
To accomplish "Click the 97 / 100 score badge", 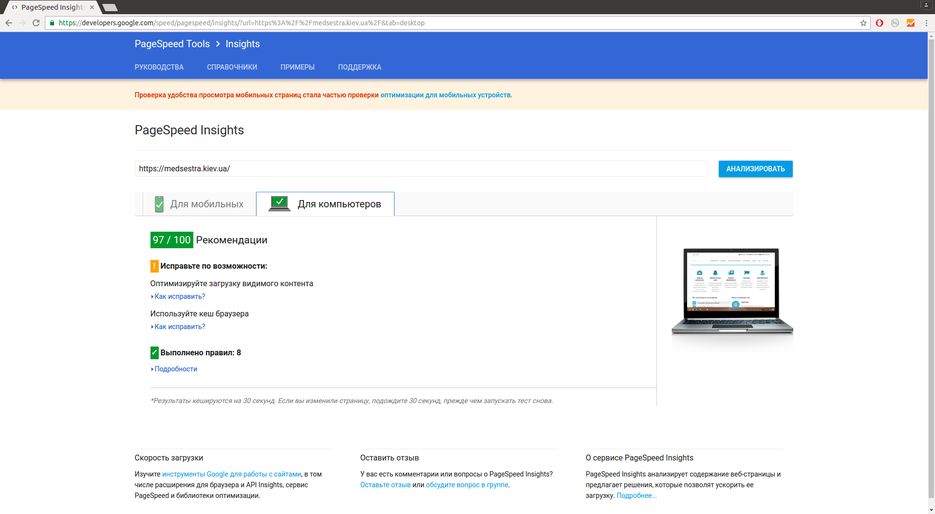I will coord(172,240).
